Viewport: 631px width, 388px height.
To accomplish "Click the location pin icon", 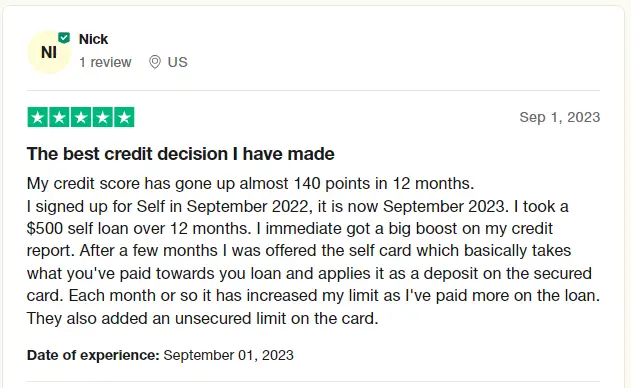I will (x=155, y=62).
